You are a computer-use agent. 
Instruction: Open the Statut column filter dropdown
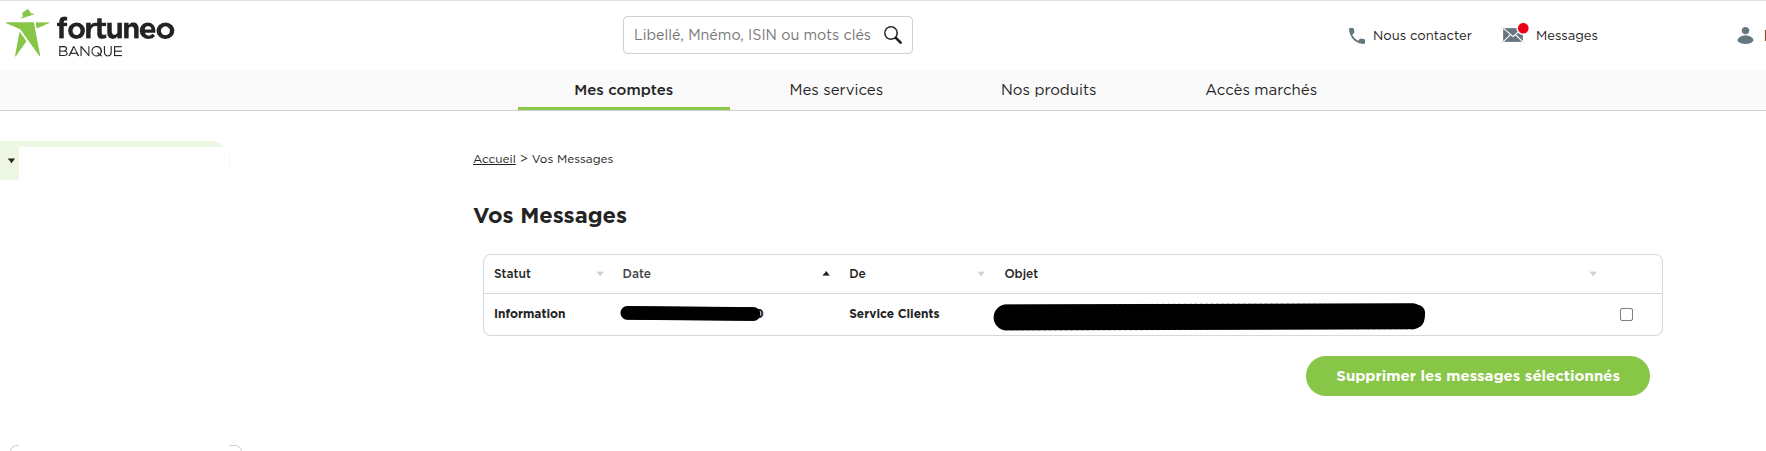[600, 274]
